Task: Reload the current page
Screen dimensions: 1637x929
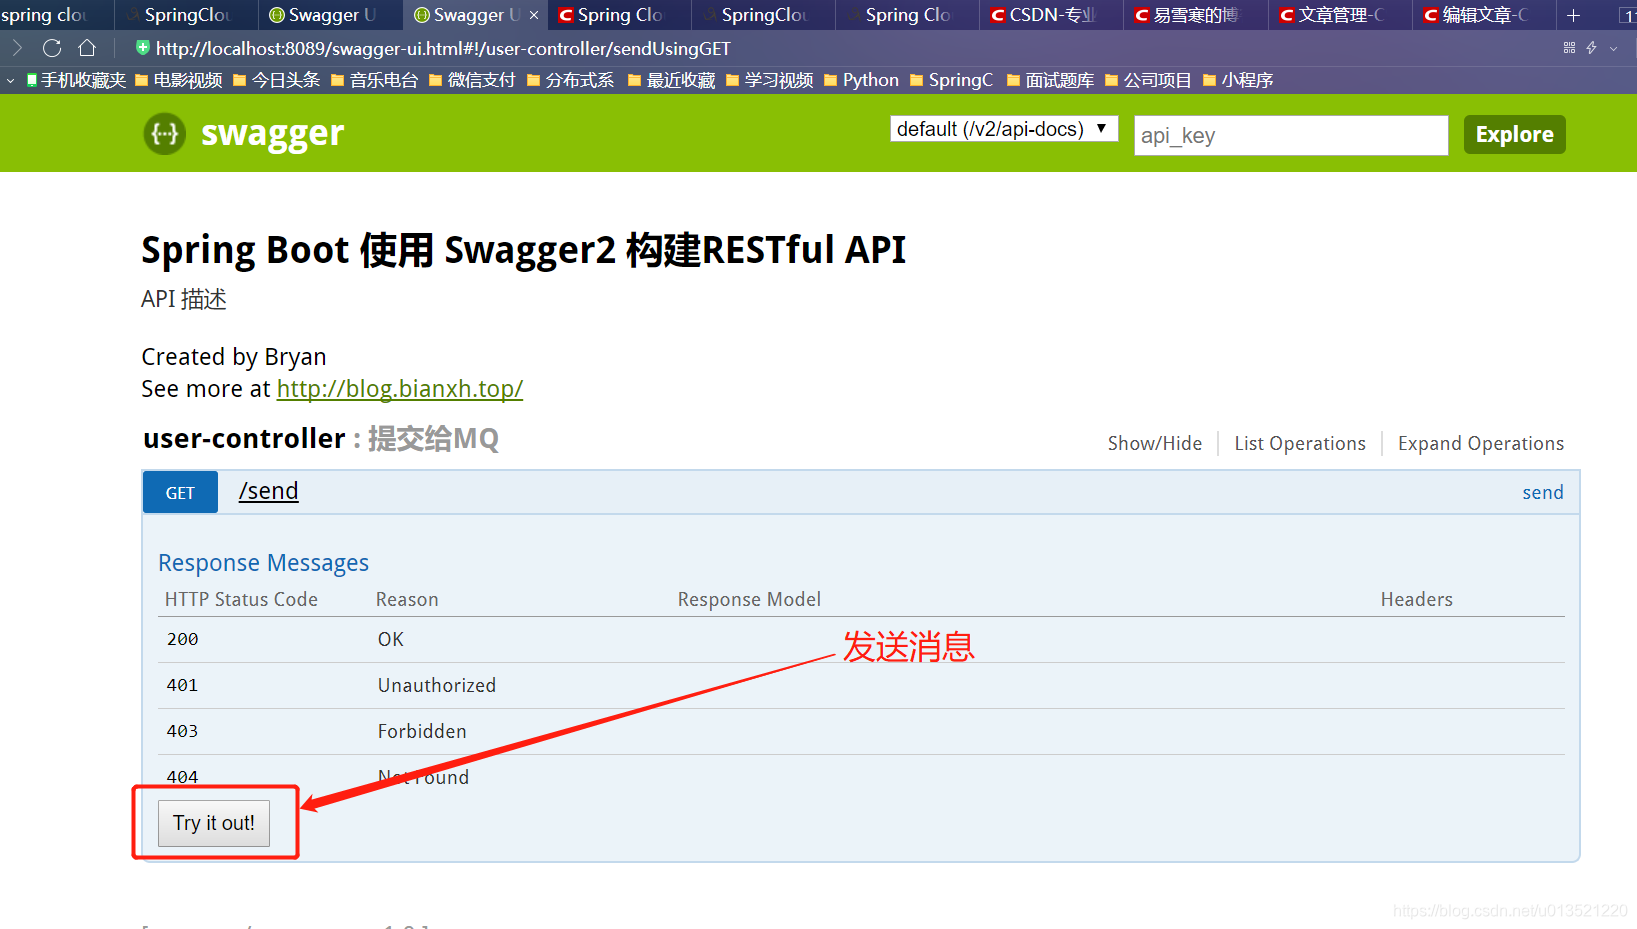Action: tap(52, 48)
